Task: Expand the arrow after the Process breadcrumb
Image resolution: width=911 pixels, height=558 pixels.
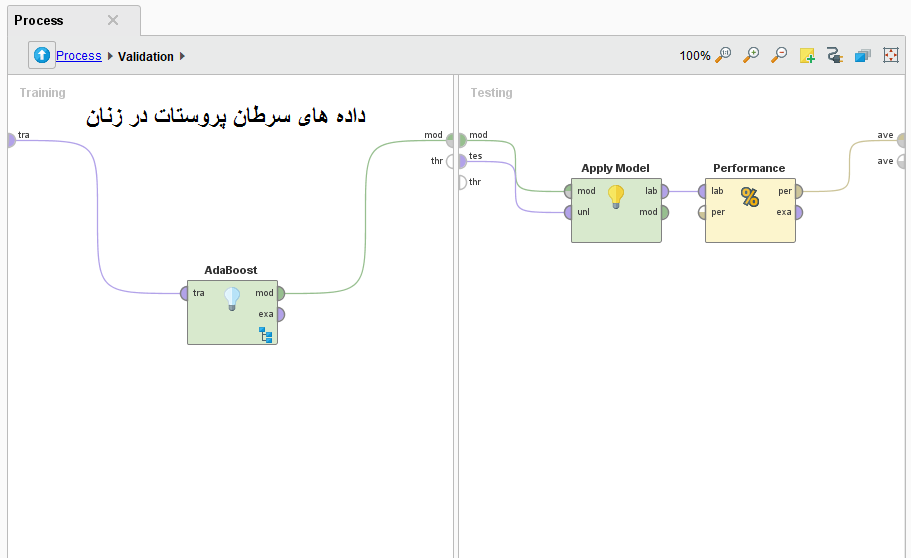Action: (x=110, y=56)
